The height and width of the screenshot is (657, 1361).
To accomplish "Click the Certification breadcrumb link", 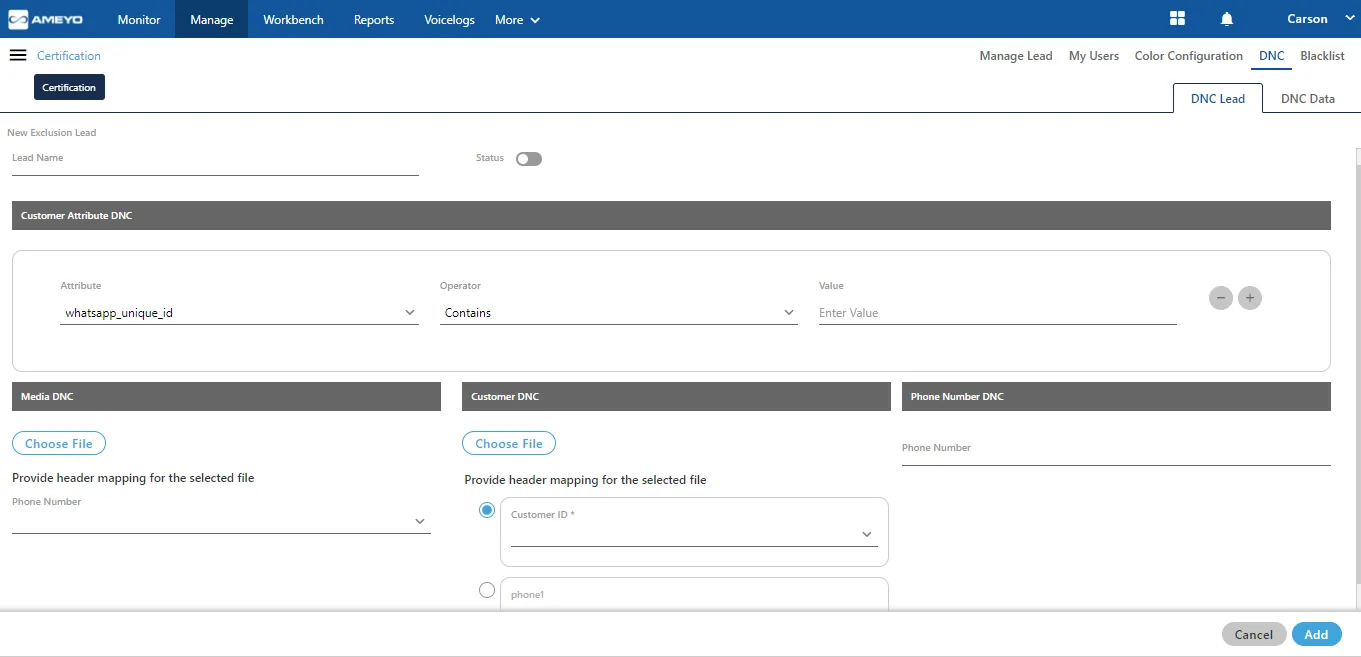I will (69, 56).
